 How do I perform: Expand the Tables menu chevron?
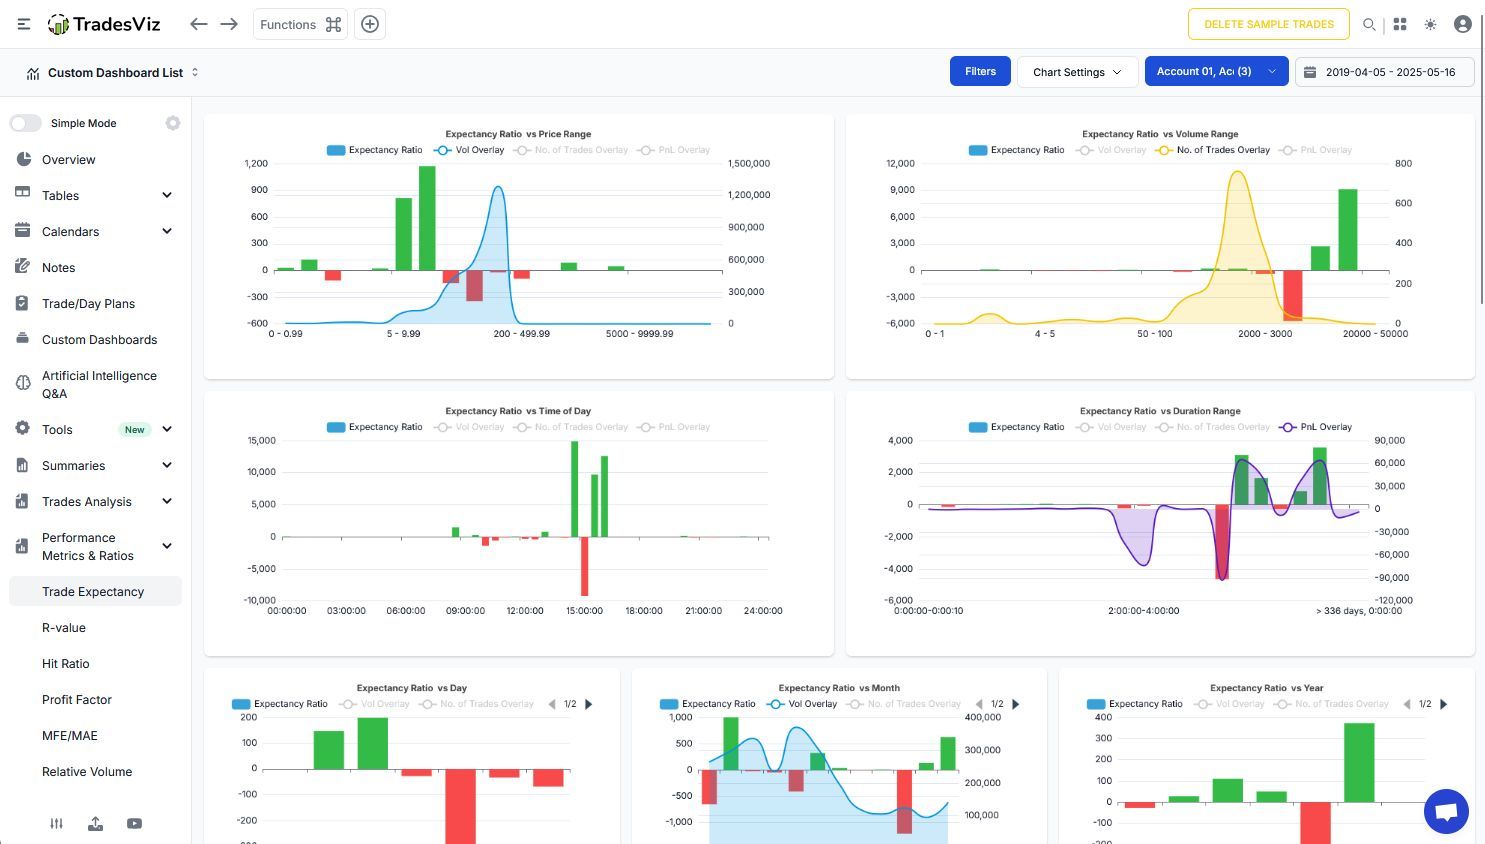[x=167, y=195]
